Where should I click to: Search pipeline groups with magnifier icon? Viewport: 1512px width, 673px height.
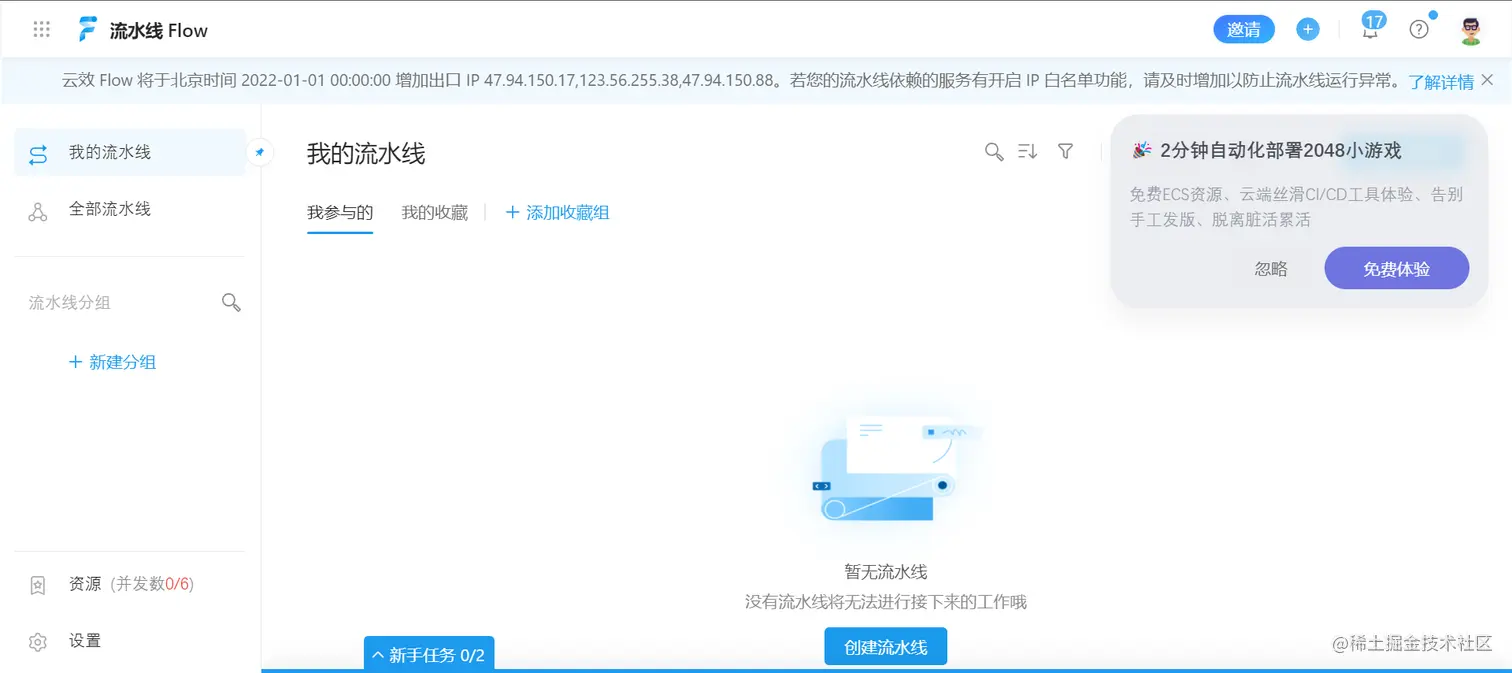tap(231, 302)
